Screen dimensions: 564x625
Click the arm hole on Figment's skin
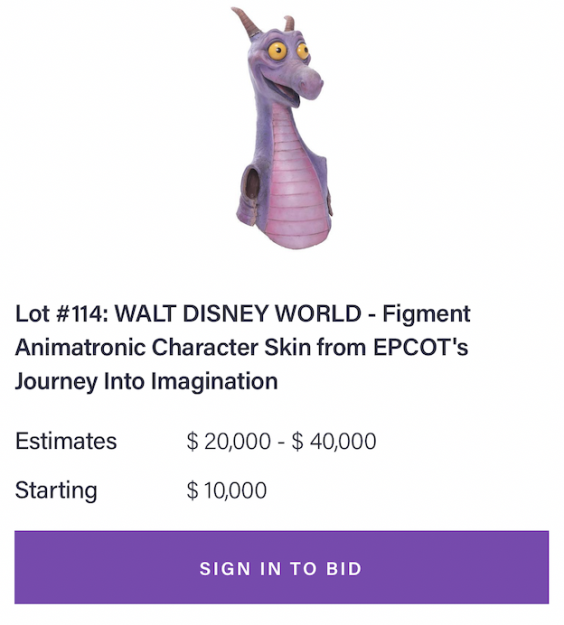pyautogui.click(x=252, y=183)
